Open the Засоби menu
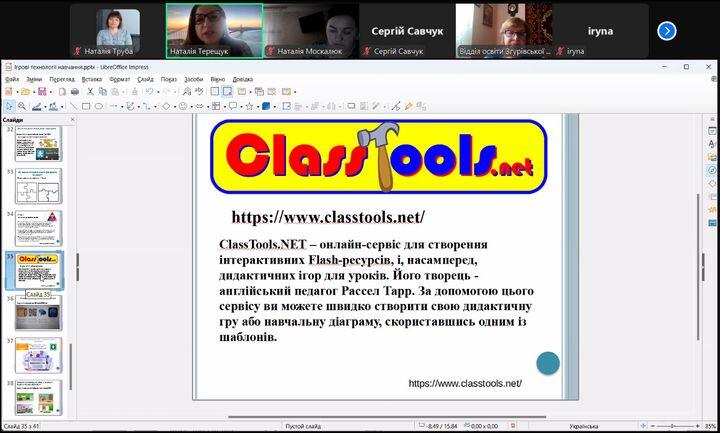The image size is (720, 433). (x=193, y=79)
